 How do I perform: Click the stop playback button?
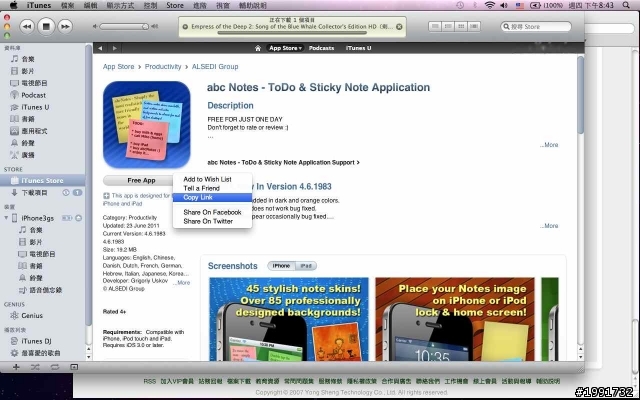pos(46,27)
